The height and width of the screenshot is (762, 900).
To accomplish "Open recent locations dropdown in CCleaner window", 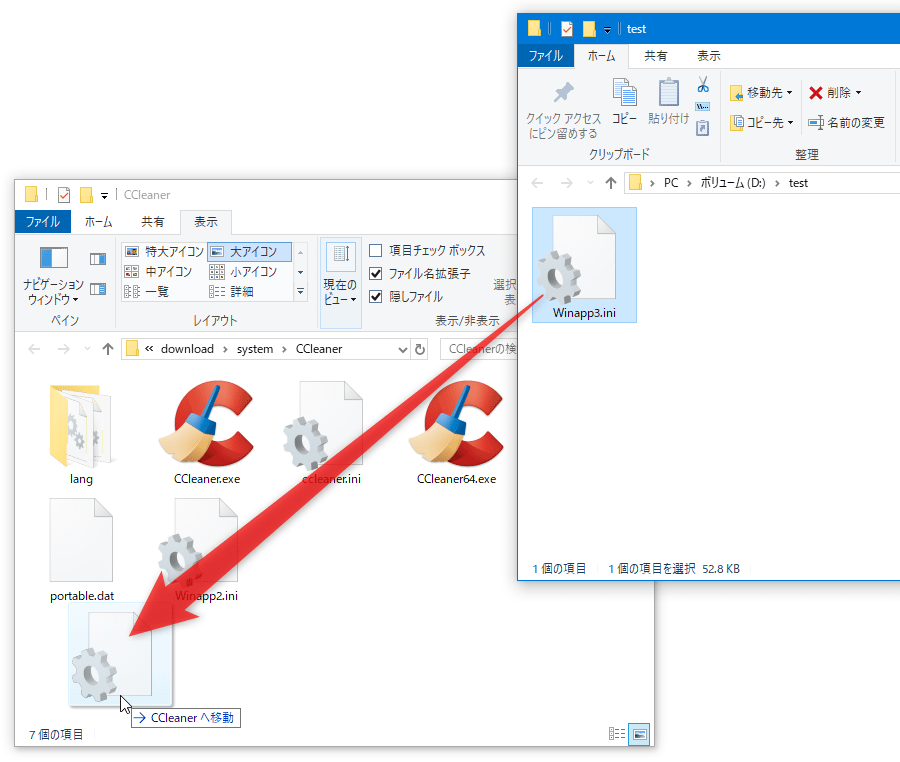I will coord(87,349).
